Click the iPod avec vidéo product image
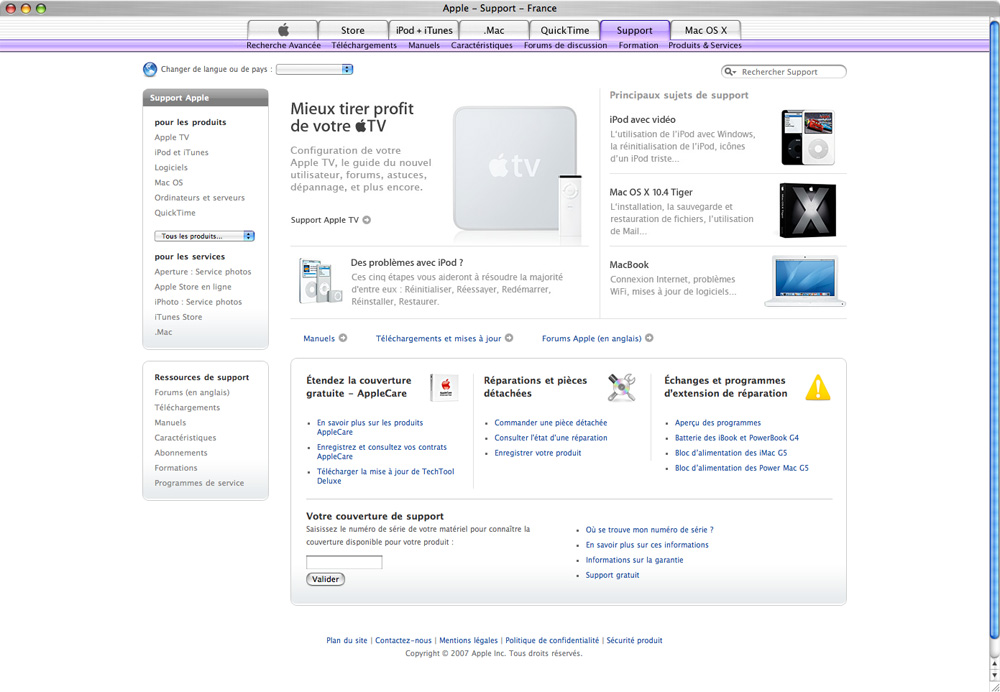 click(x=808, y=138)
